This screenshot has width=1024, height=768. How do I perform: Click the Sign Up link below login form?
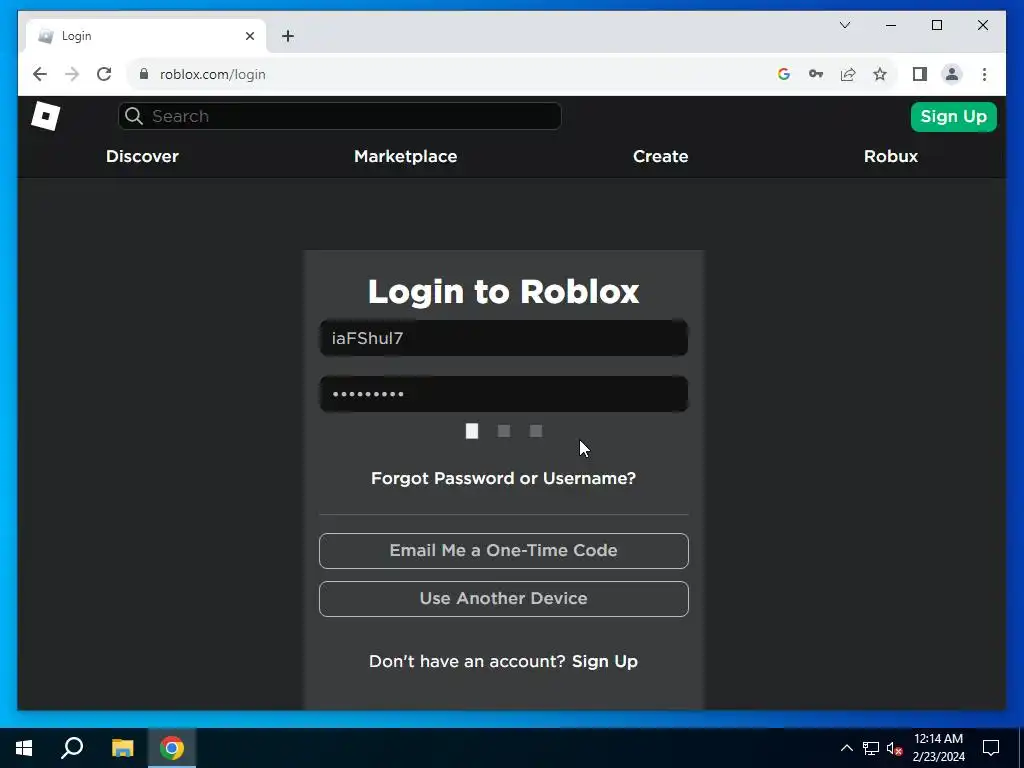(x=605, y=661)
